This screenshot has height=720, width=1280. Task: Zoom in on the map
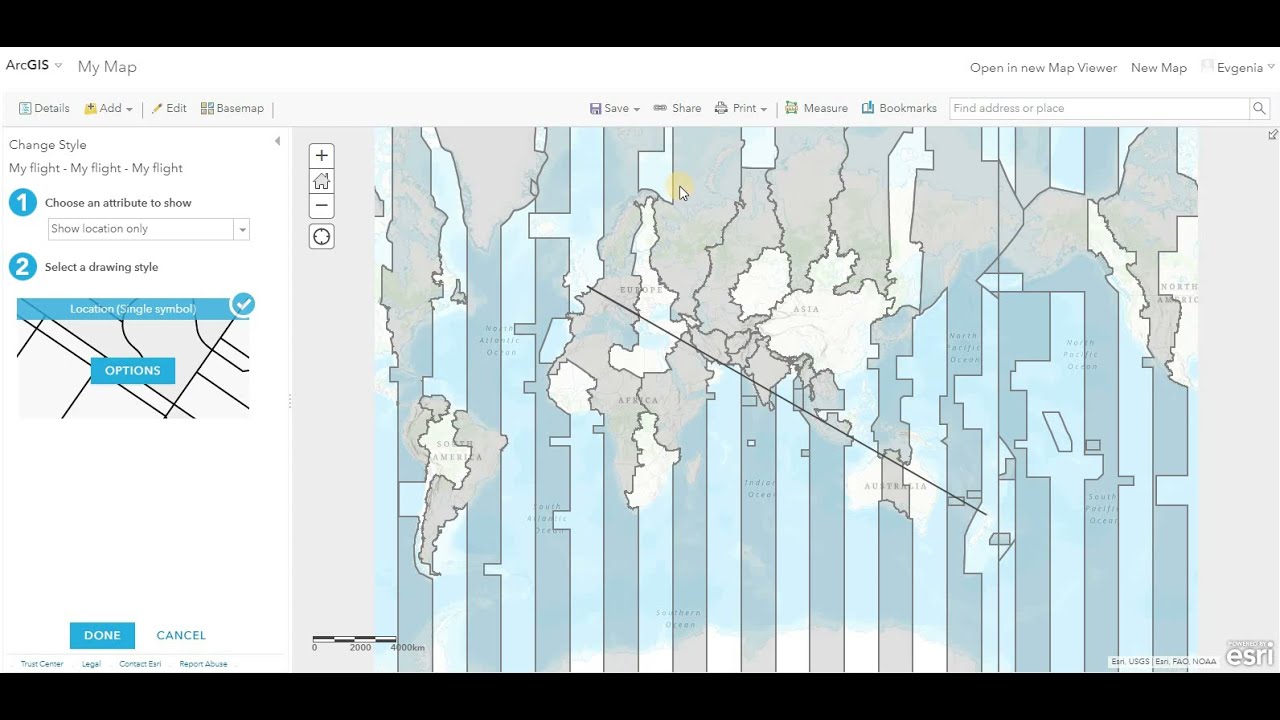[321, 155]
